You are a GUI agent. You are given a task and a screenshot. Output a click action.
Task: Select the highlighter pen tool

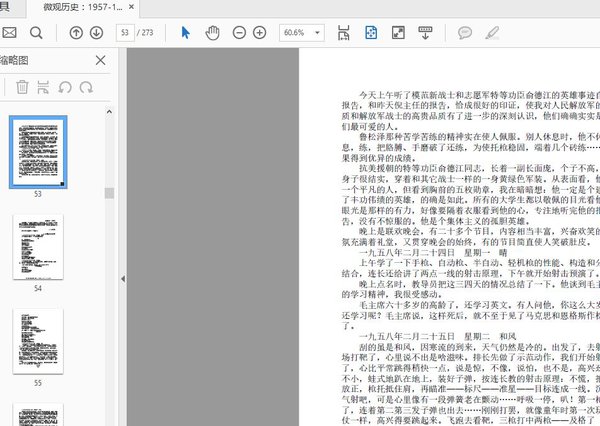[492, 33]
